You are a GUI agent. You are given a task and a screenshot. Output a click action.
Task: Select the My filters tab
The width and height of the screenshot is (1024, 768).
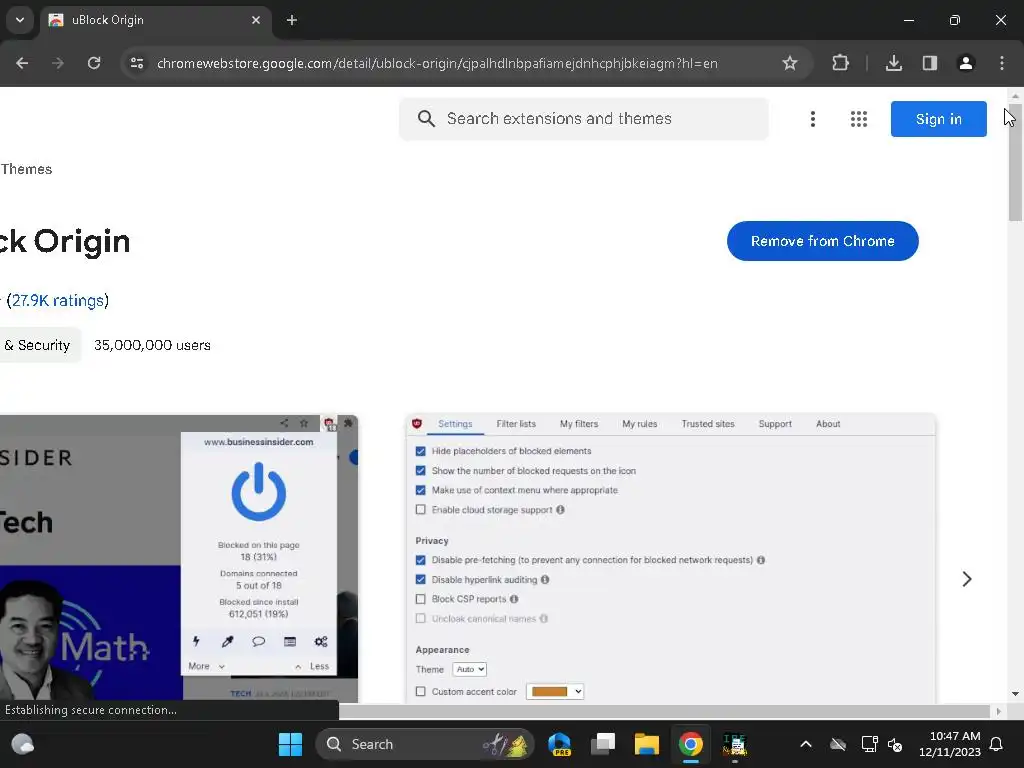click(579, 424)
